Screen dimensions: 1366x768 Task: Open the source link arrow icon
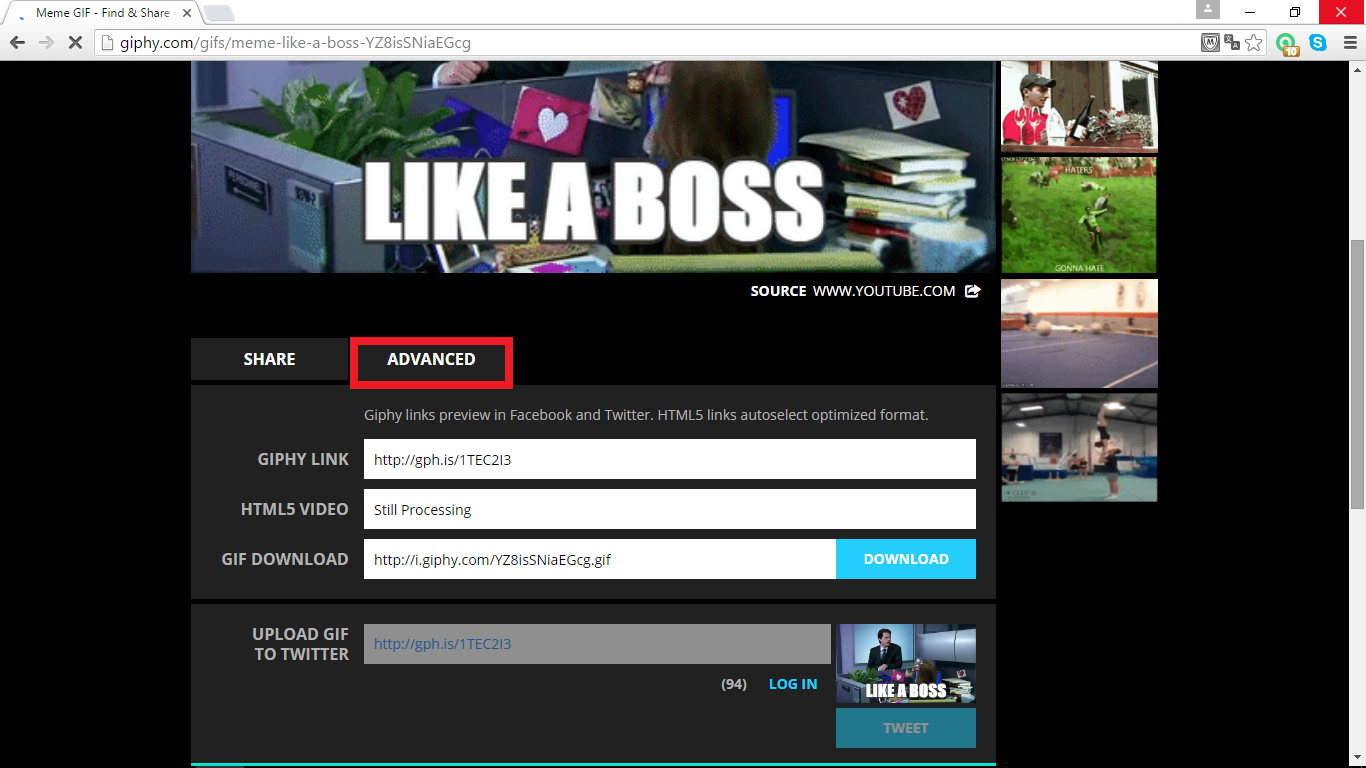973,291
